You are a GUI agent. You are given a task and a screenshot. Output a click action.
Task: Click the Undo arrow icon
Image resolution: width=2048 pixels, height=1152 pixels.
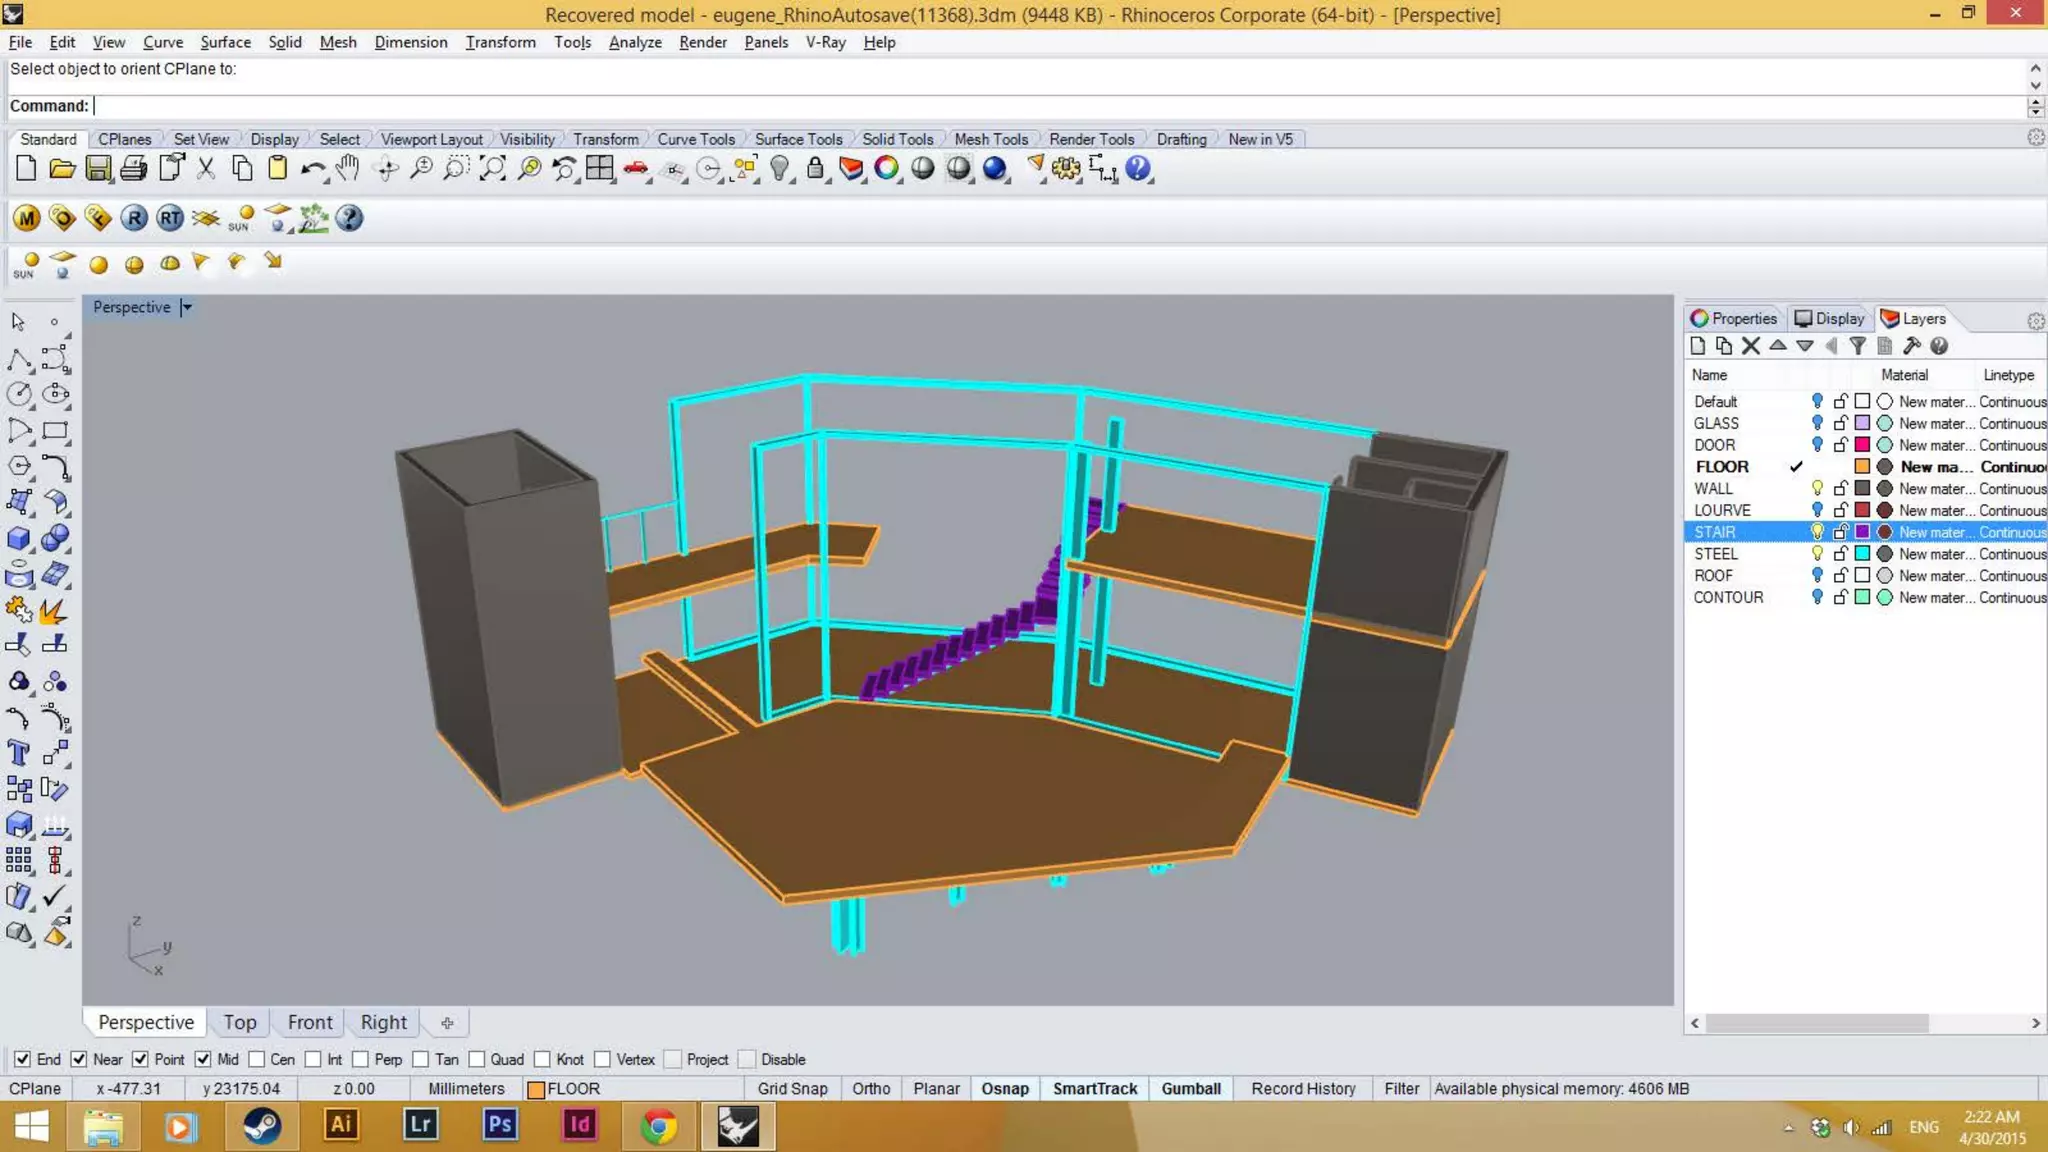tap(311, 169)
